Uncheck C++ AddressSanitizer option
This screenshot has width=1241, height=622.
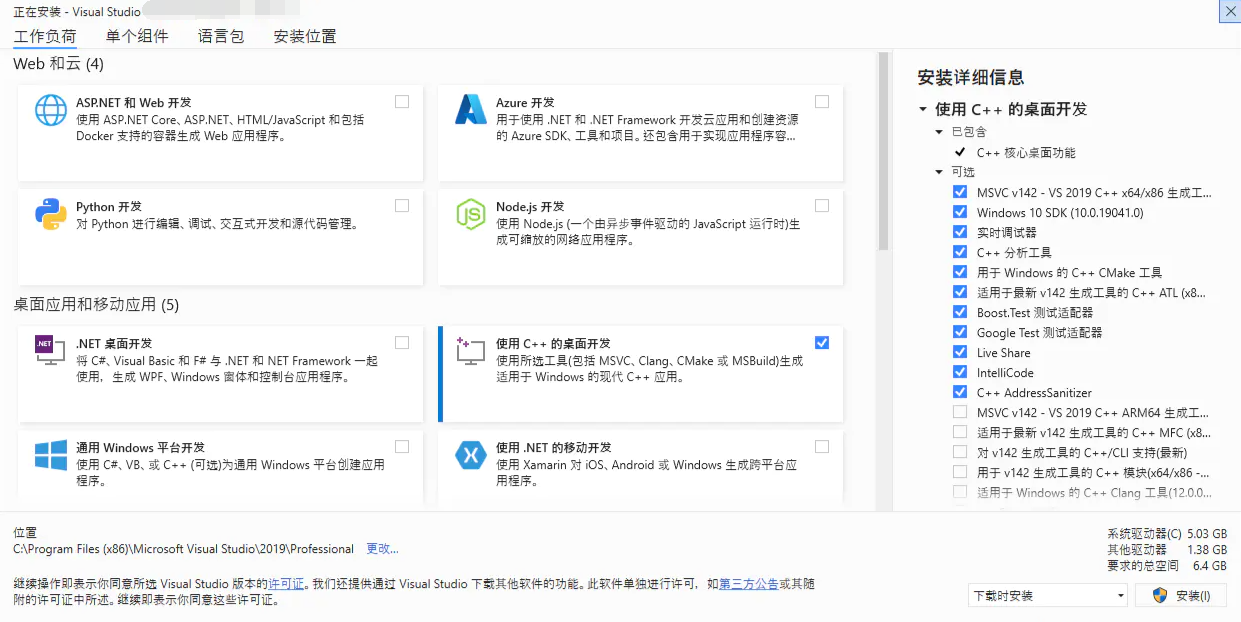tap(960, 392)
